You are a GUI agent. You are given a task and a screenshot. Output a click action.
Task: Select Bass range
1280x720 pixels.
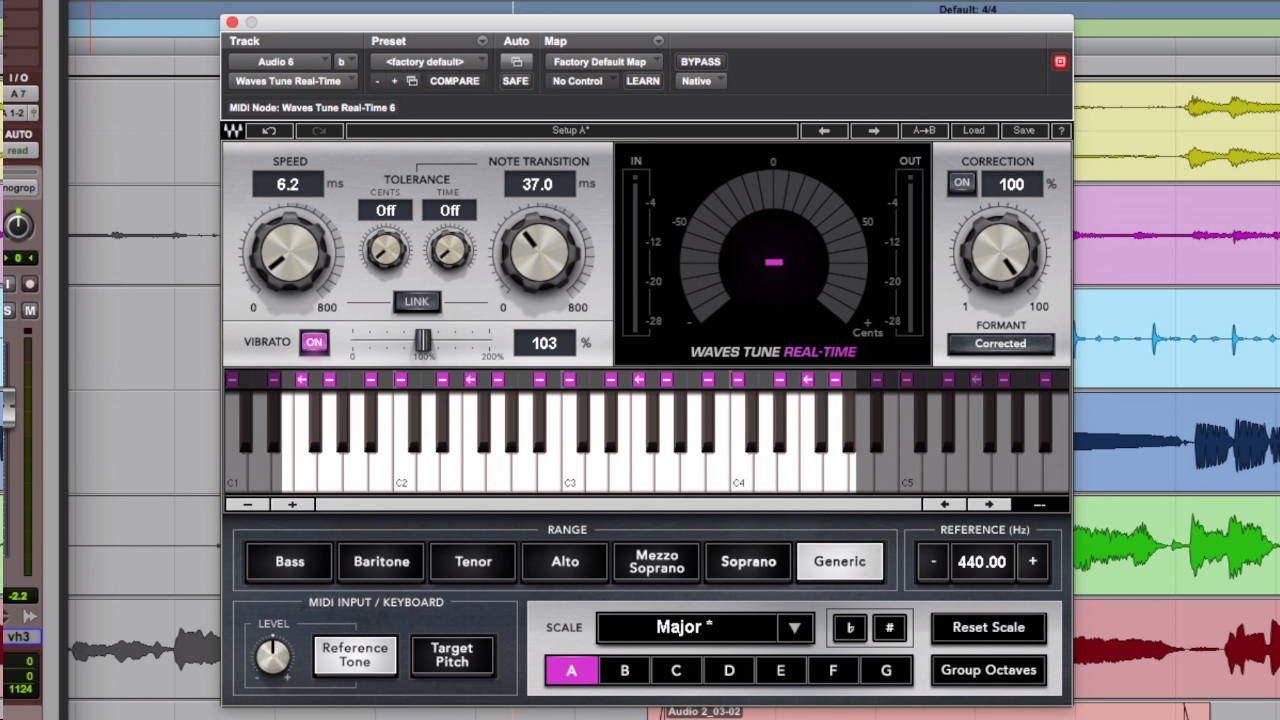(x=289, y=562)
